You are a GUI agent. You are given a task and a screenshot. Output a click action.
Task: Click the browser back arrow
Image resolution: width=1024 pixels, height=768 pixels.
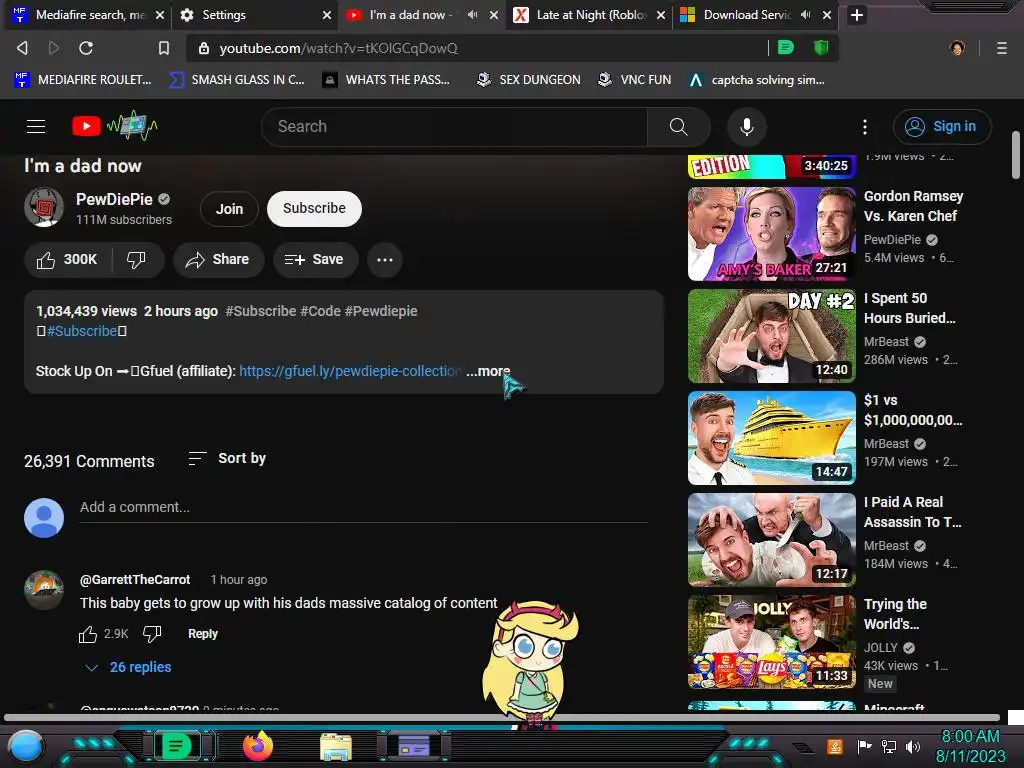pyautogui.click(x=22, y=48)
